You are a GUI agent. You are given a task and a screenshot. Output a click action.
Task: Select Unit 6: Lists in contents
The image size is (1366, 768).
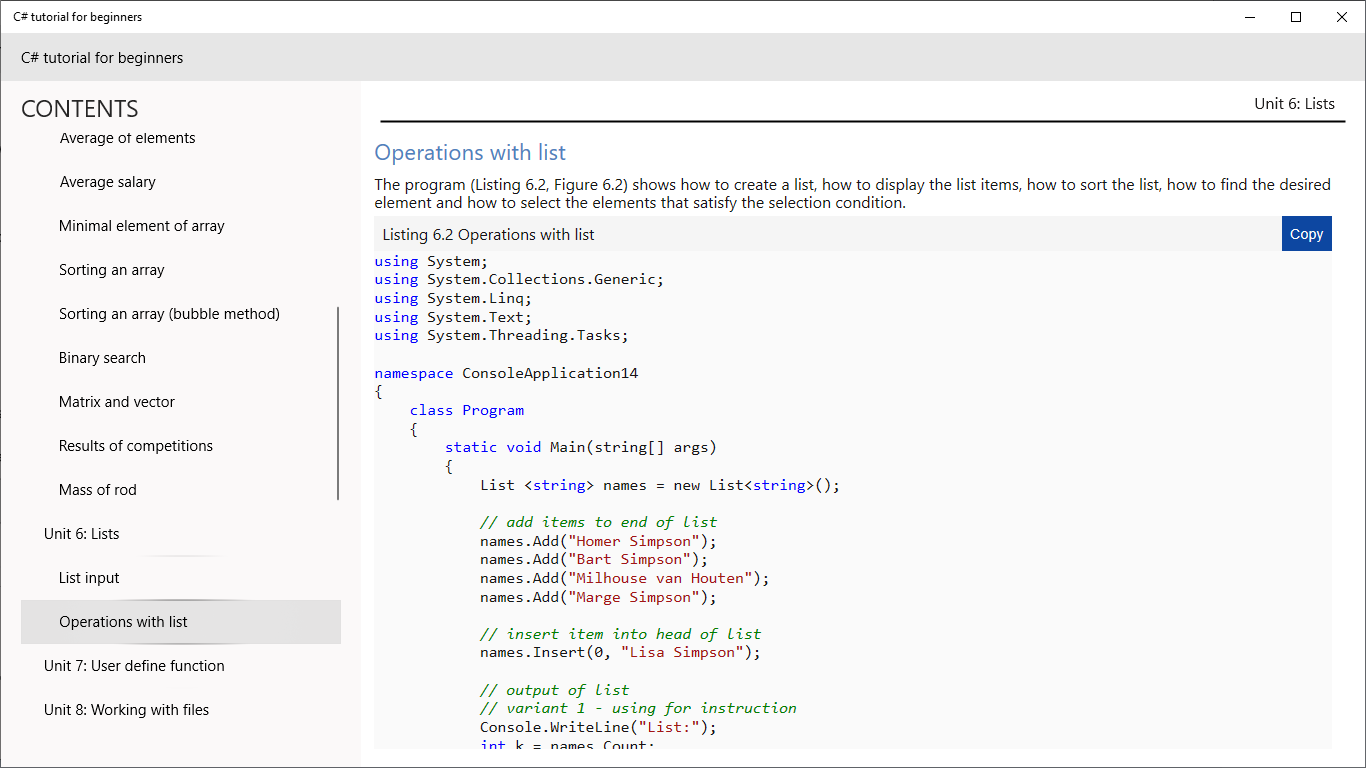(81, 534)
